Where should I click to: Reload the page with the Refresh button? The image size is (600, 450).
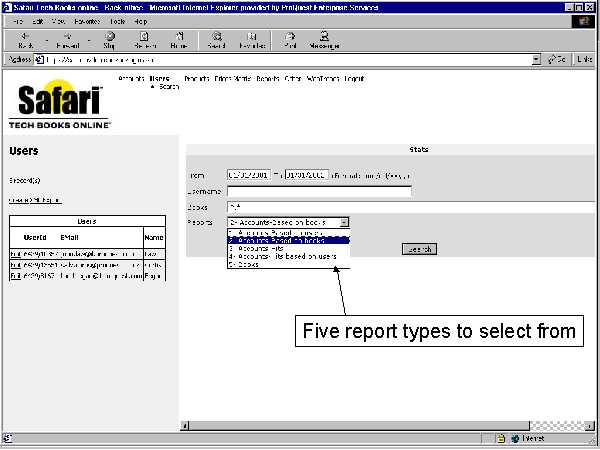coord(145,41)
